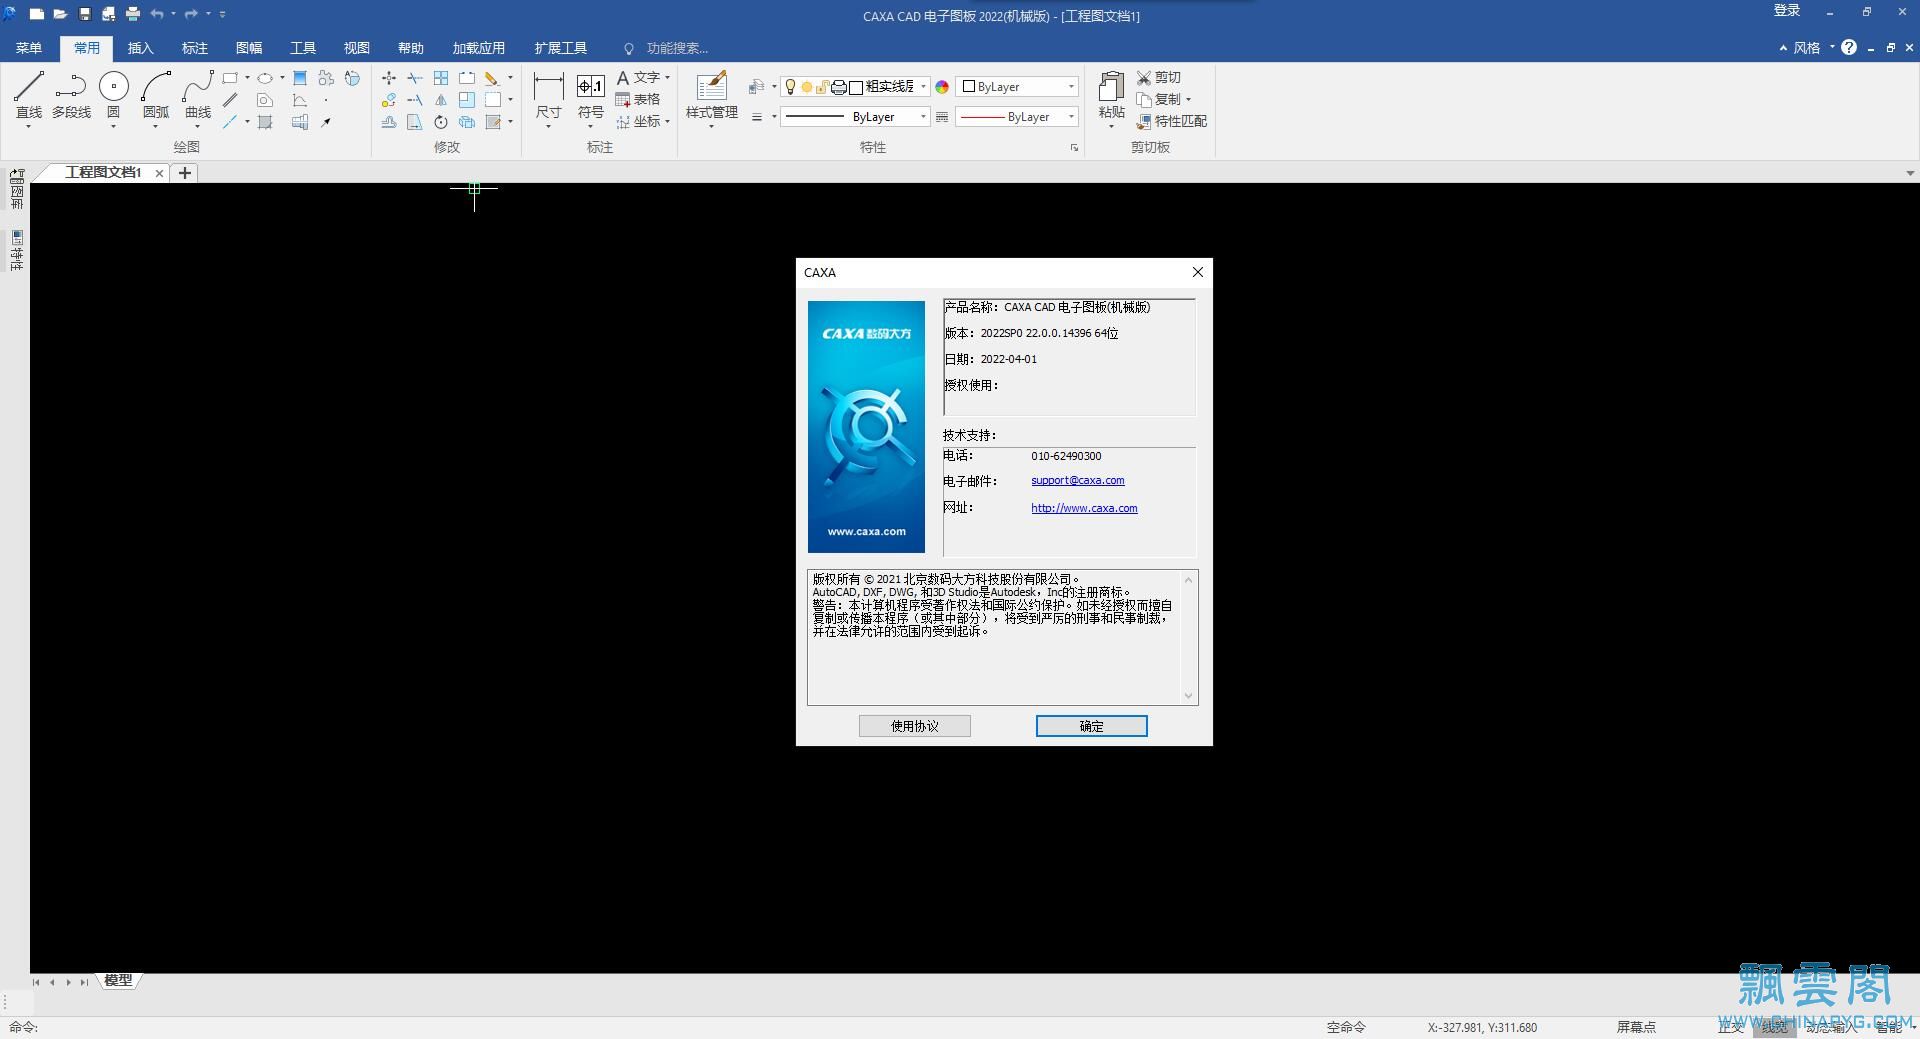The image size is (1920, 1039).
Task: Select the 曲线 spline curve tool
Action: 198,96
